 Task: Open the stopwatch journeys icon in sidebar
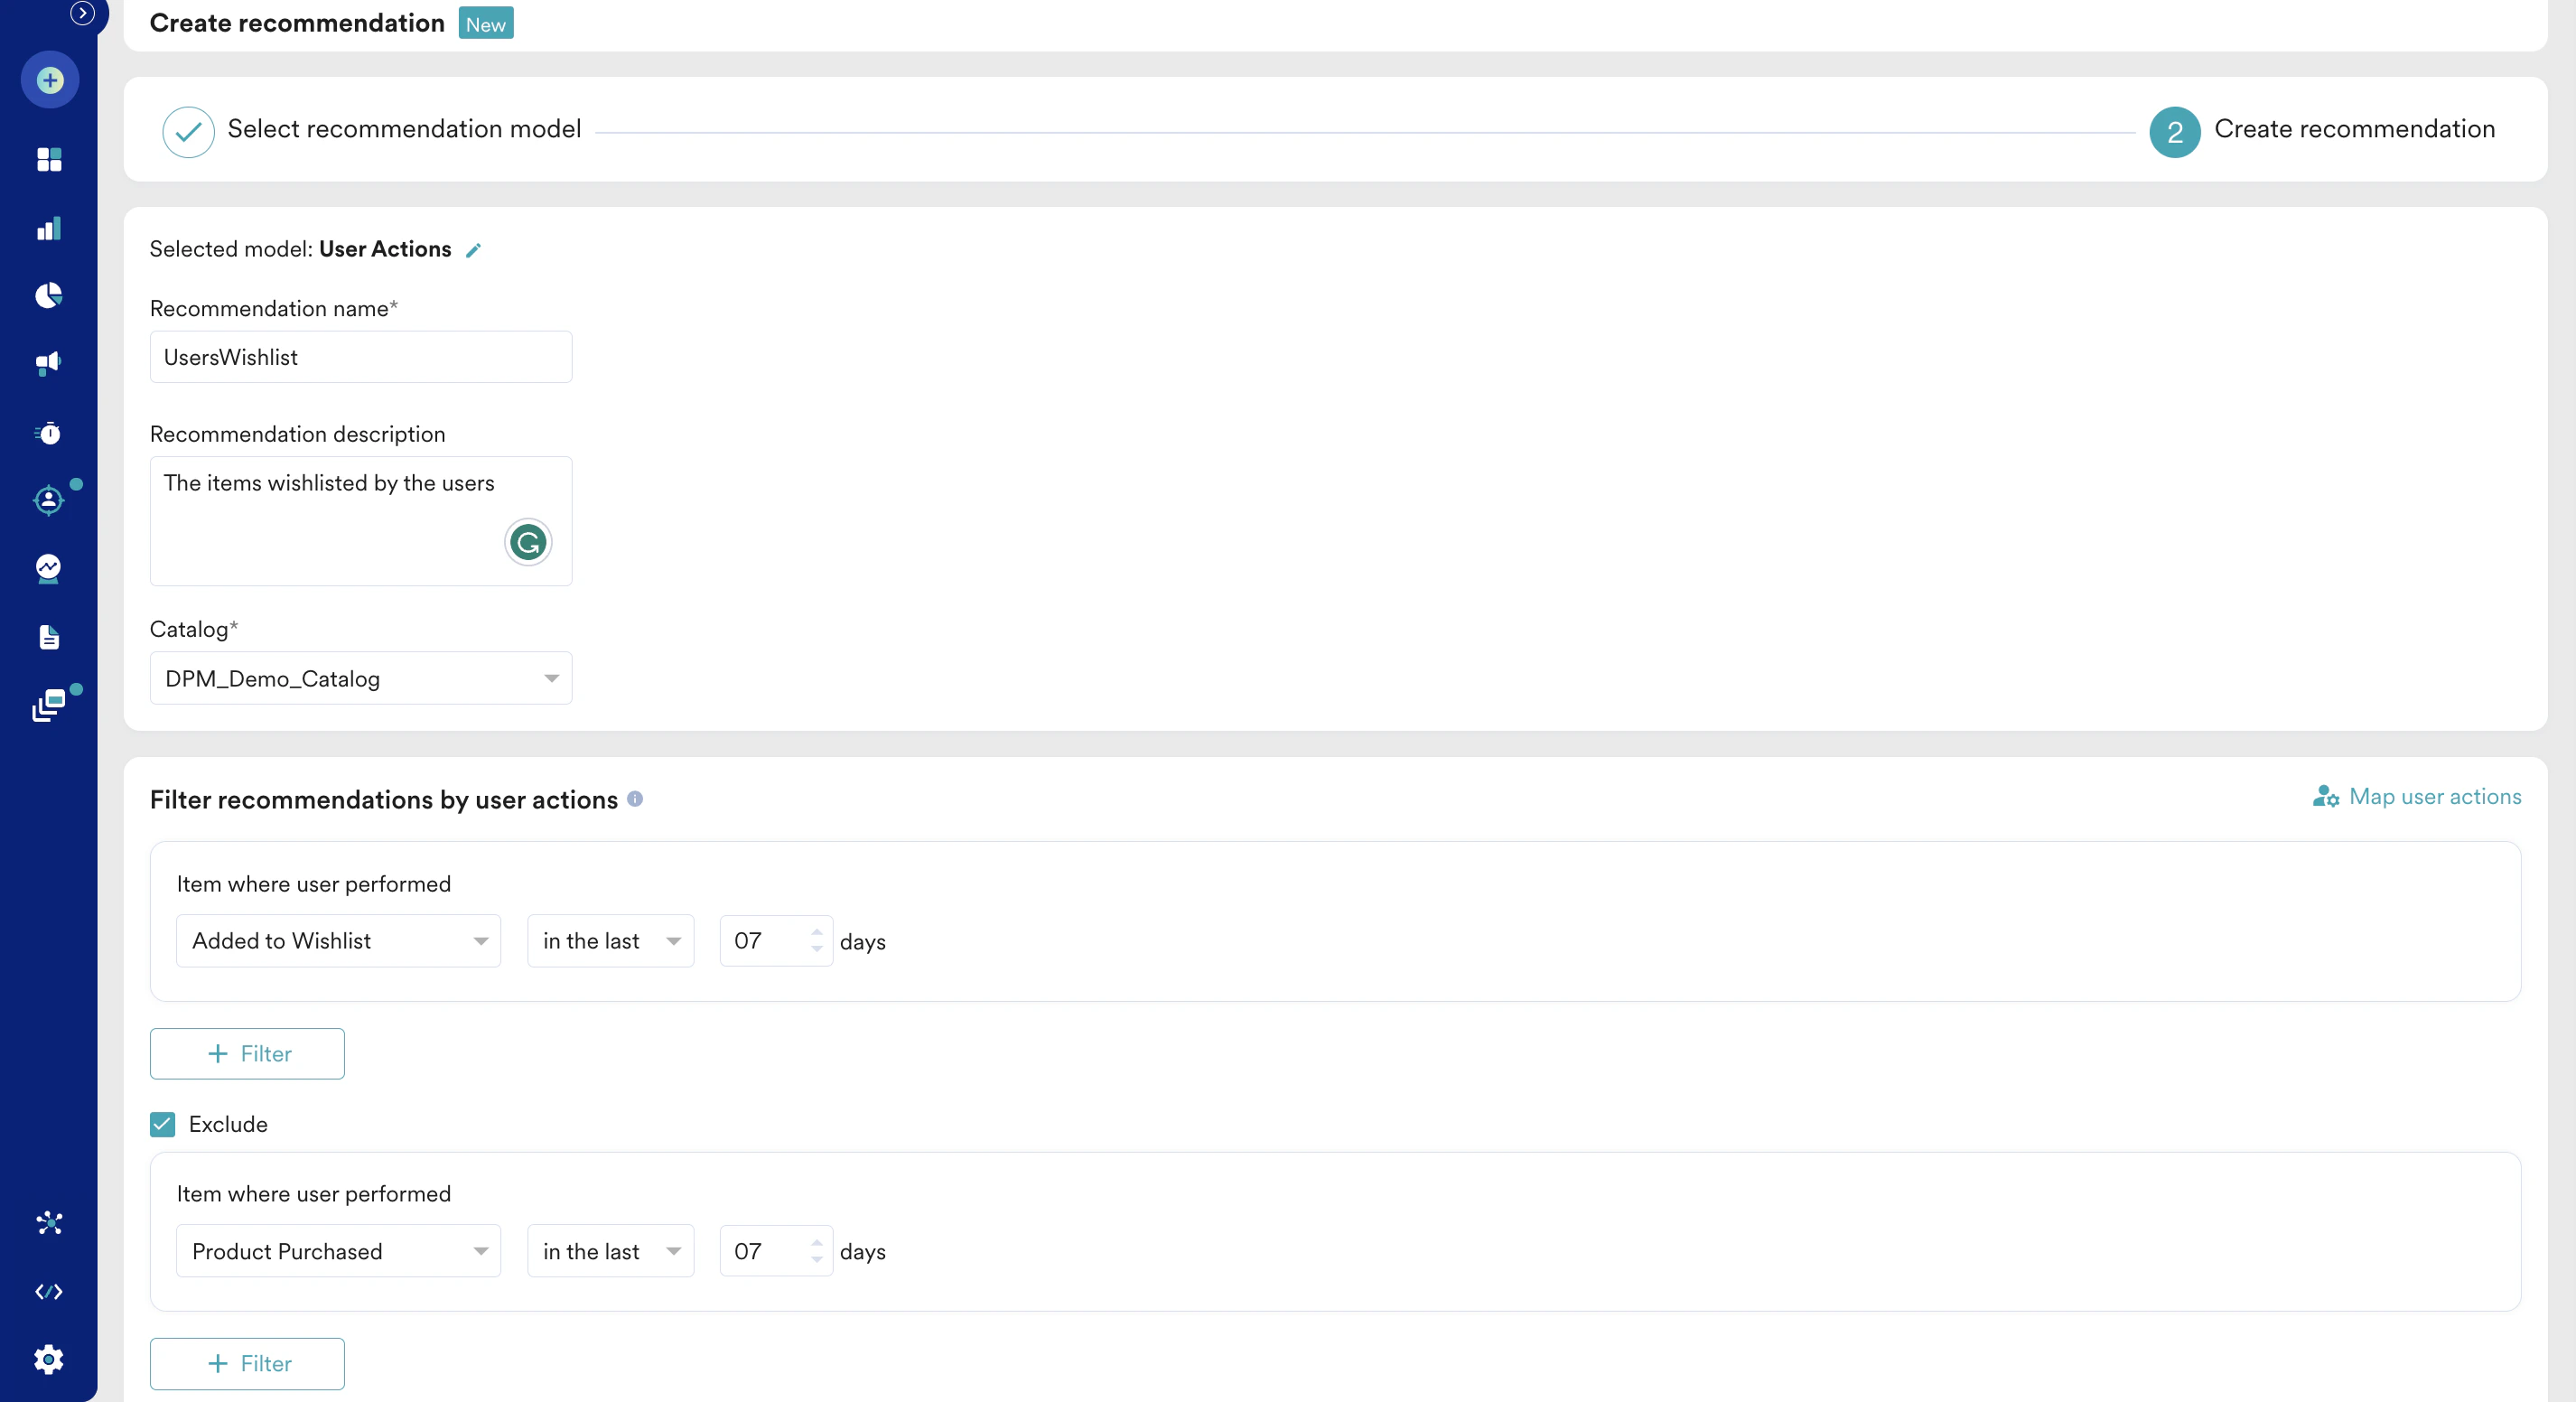tap(49, 432)
